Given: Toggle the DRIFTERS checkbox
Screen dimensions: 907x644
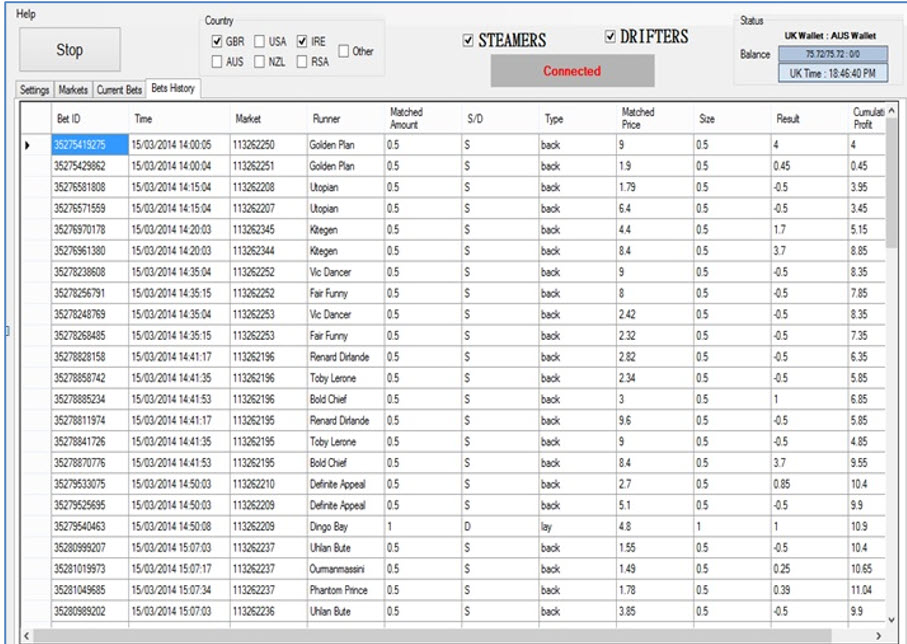Looking at the screenshot, I should pos(610,36).
